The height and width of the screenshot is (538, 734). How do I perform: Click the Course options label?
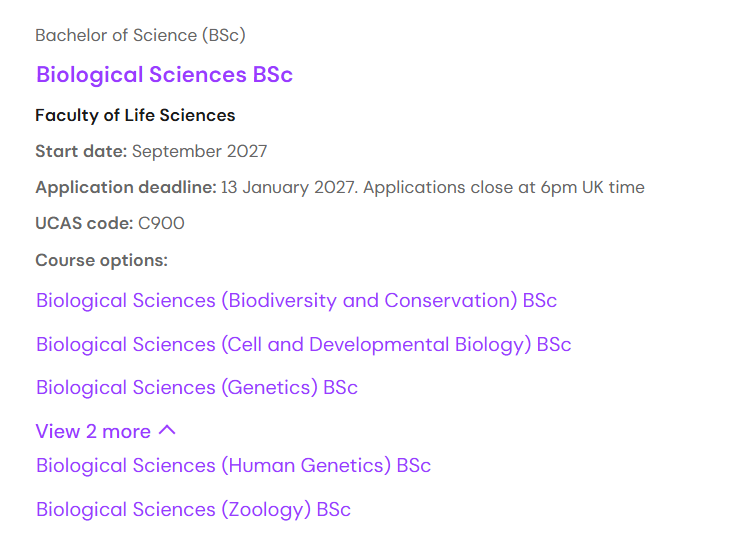pos(101,260)
